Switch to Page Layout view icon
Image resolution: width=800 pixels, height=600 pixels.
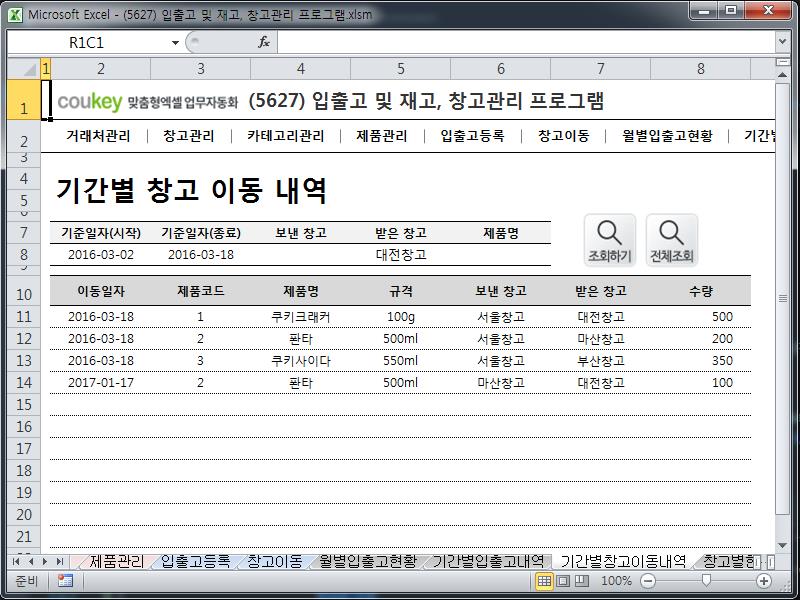[563, 581]
